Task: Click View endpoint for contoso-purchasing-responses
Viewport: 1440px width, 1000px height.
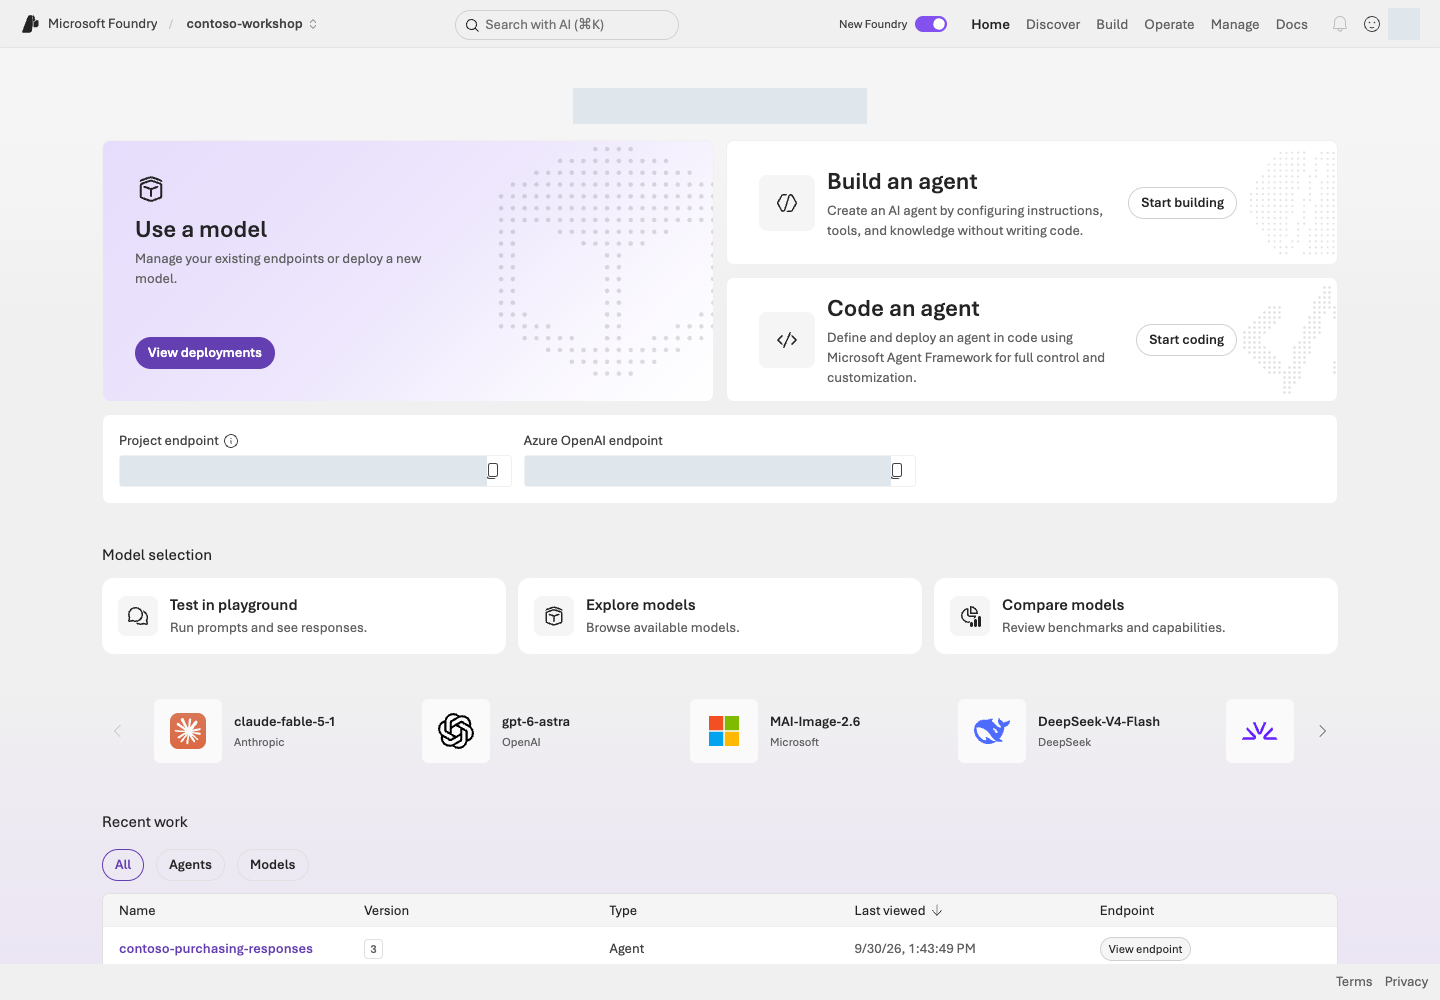Action: (x=1145, y=949)
